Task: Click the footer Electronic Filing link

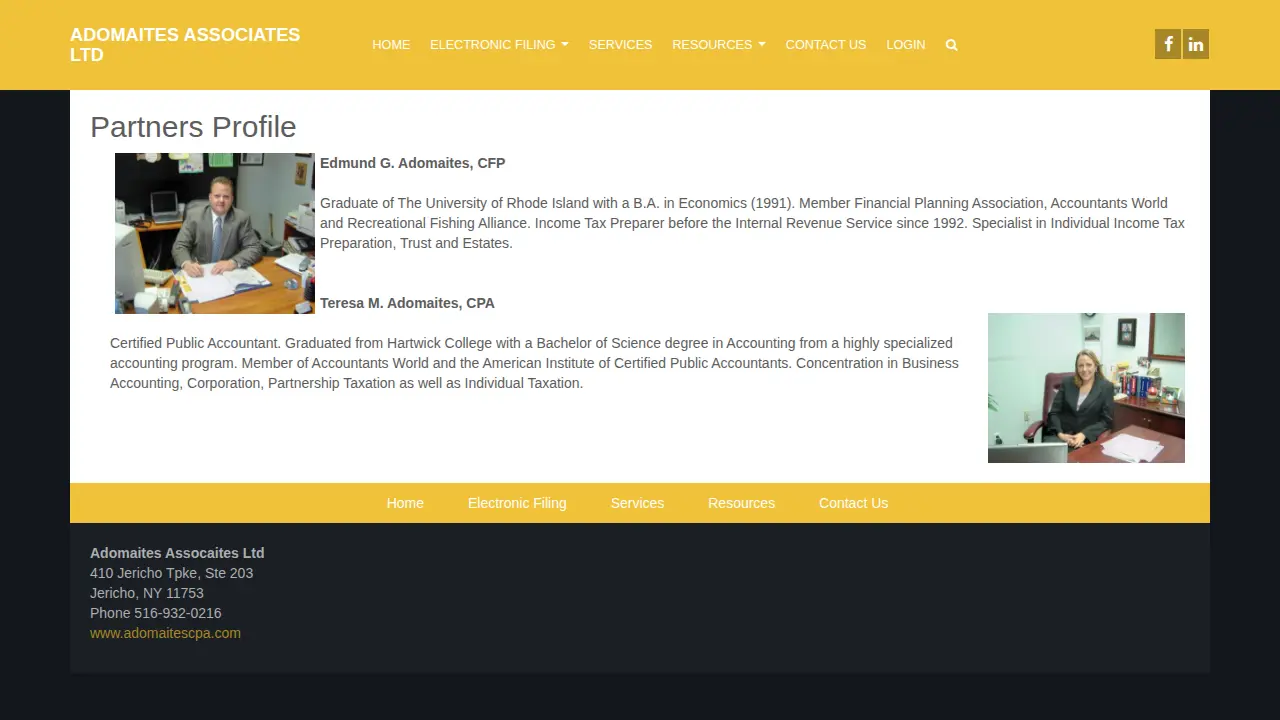Action: point(517,503)
